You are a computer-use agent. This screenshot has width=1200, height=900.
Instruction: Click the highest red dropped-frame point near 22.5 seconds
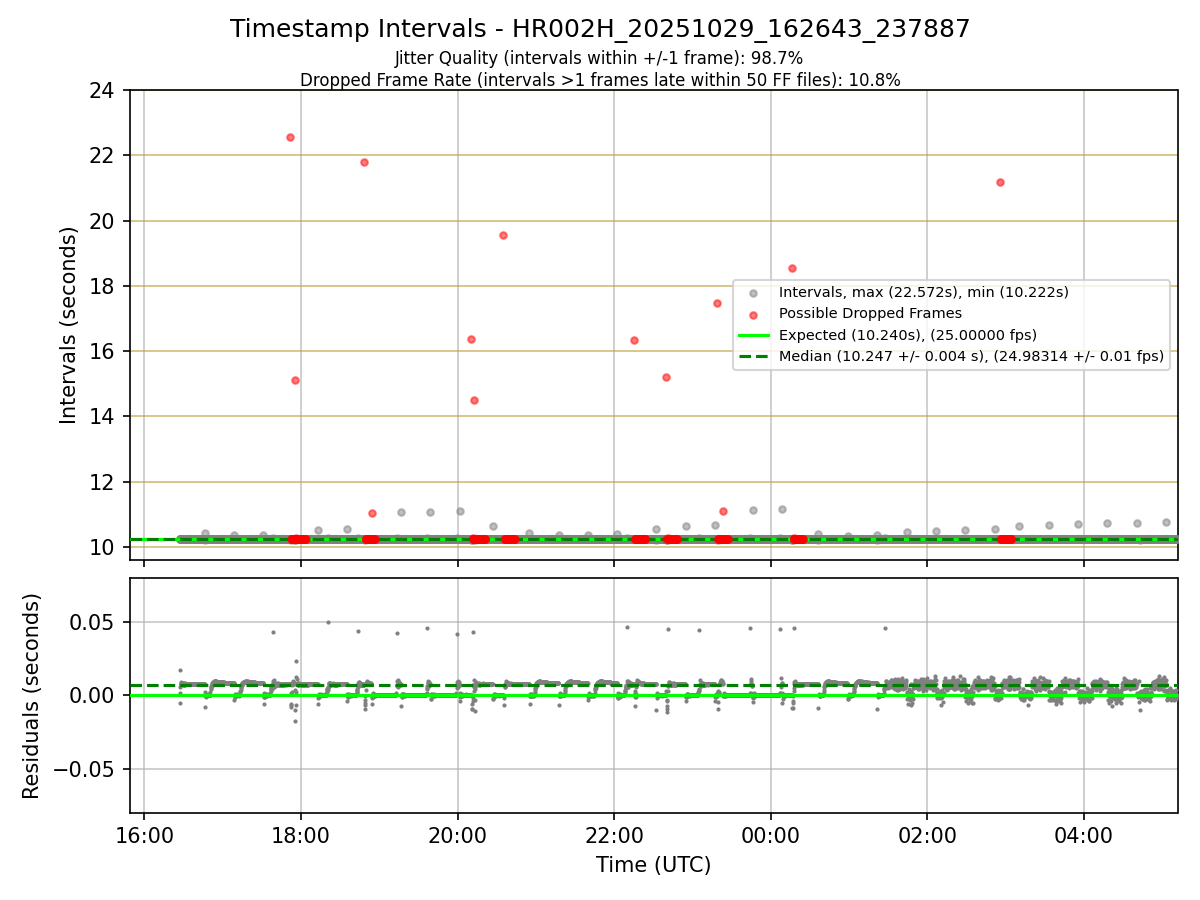pos(290,137)
